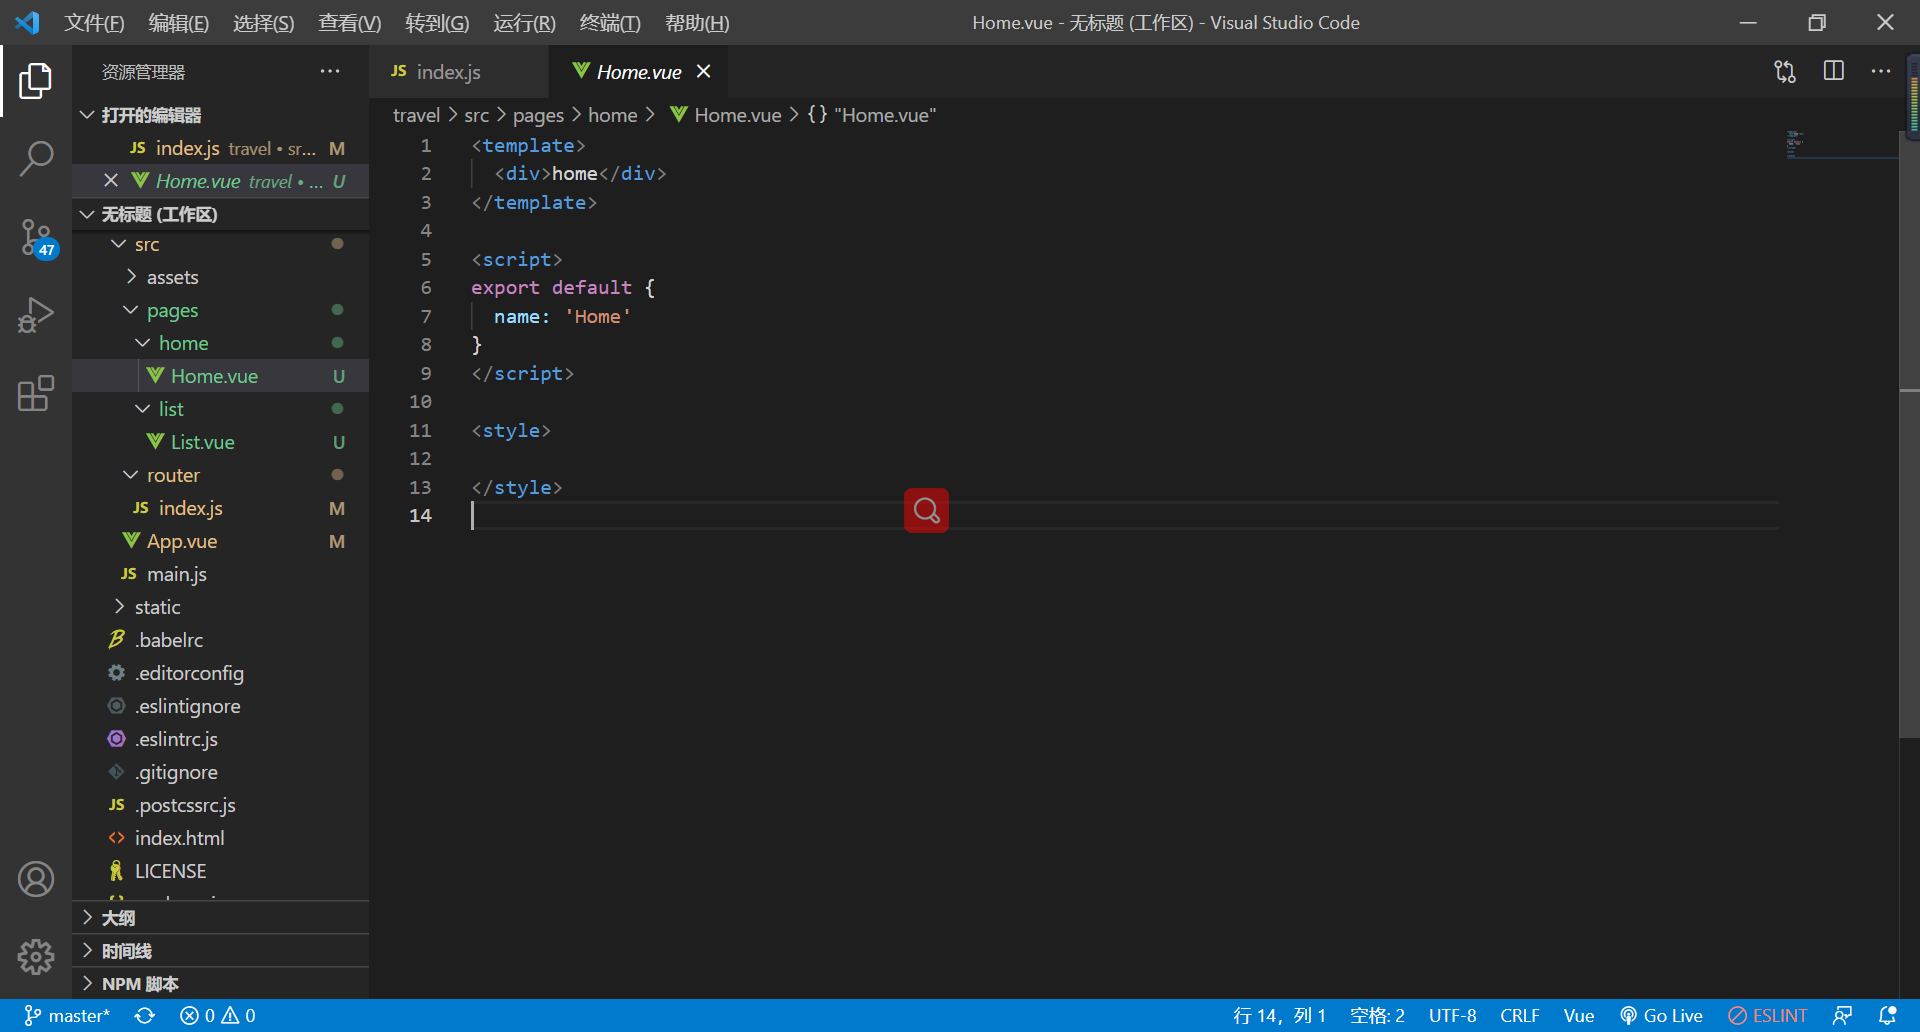The height and width of the screenshot is (1032, 1920).
Task: Open router index.js in file tree
Action: (x=220, y=508)
